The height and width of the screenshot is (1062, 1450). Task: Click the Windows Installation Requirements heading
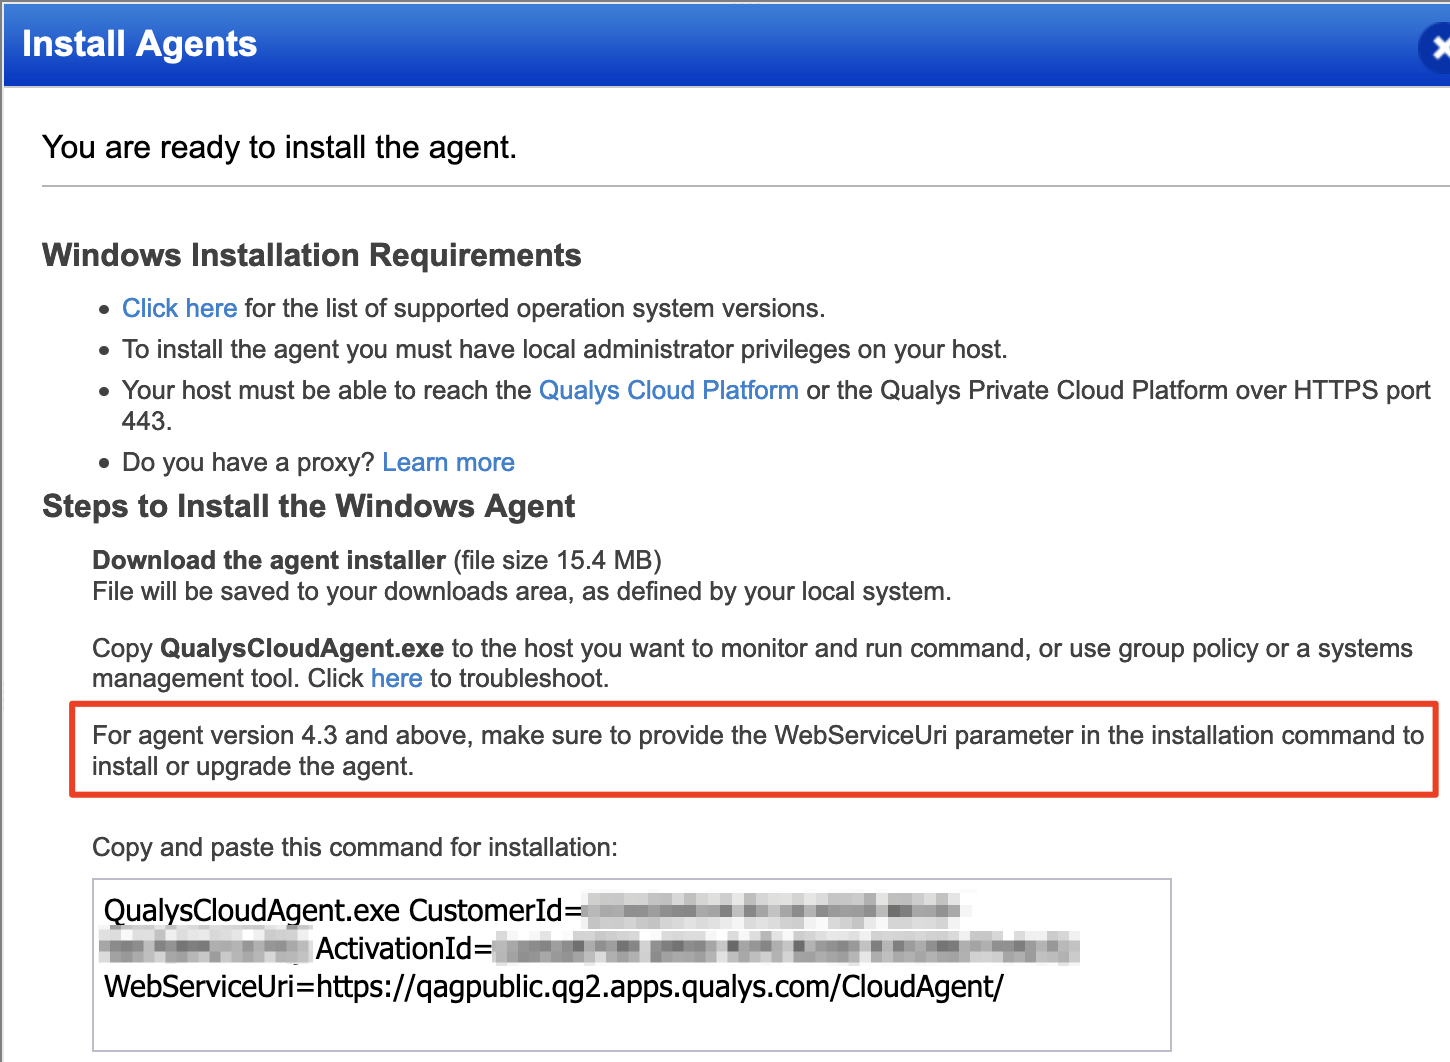[x=311, y=255]
